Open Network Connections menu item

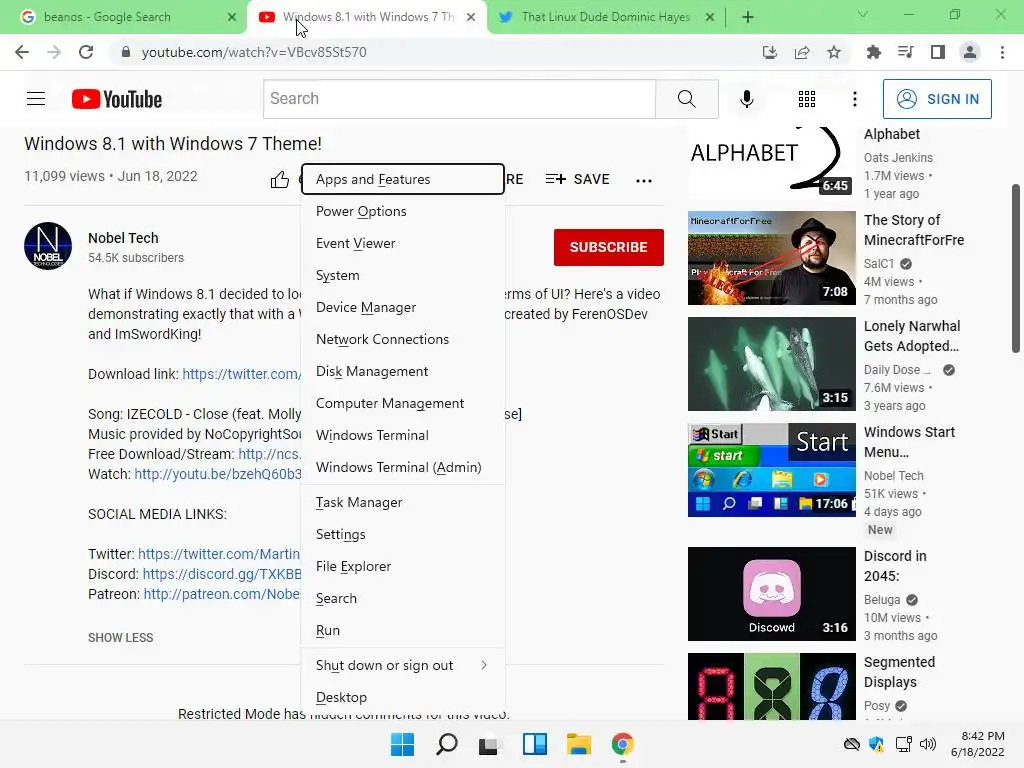[402, 339]
